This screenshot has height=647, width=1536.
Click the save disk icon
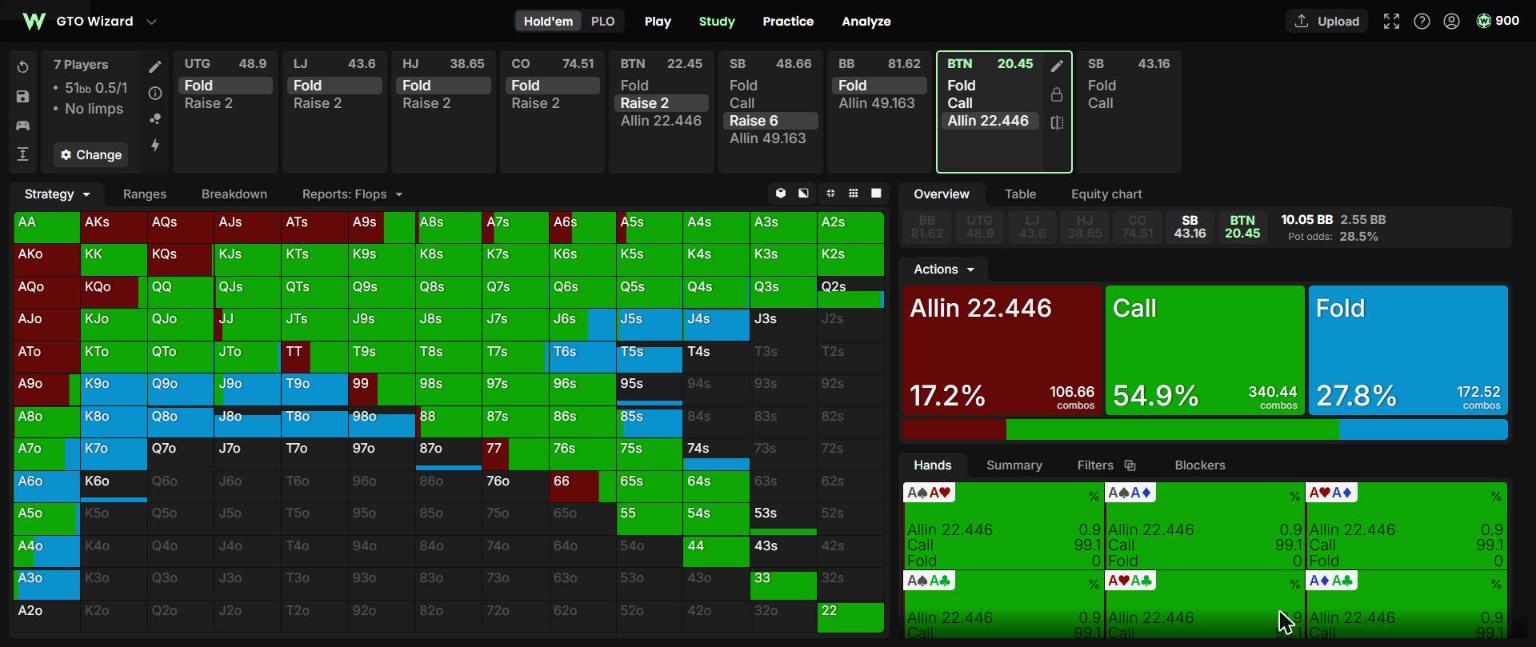coord(23,96)
